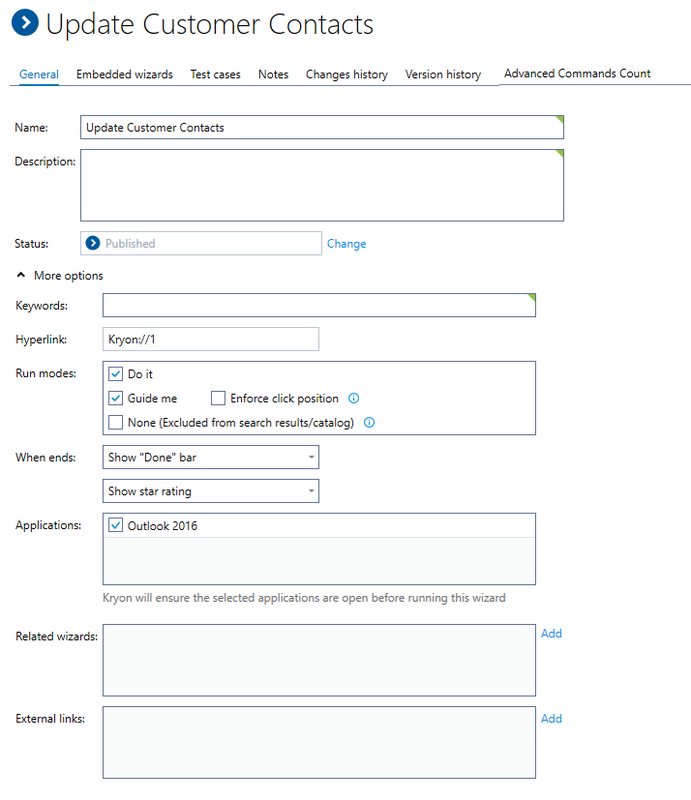Open the Enforce click position info icon

click(354, 398)
